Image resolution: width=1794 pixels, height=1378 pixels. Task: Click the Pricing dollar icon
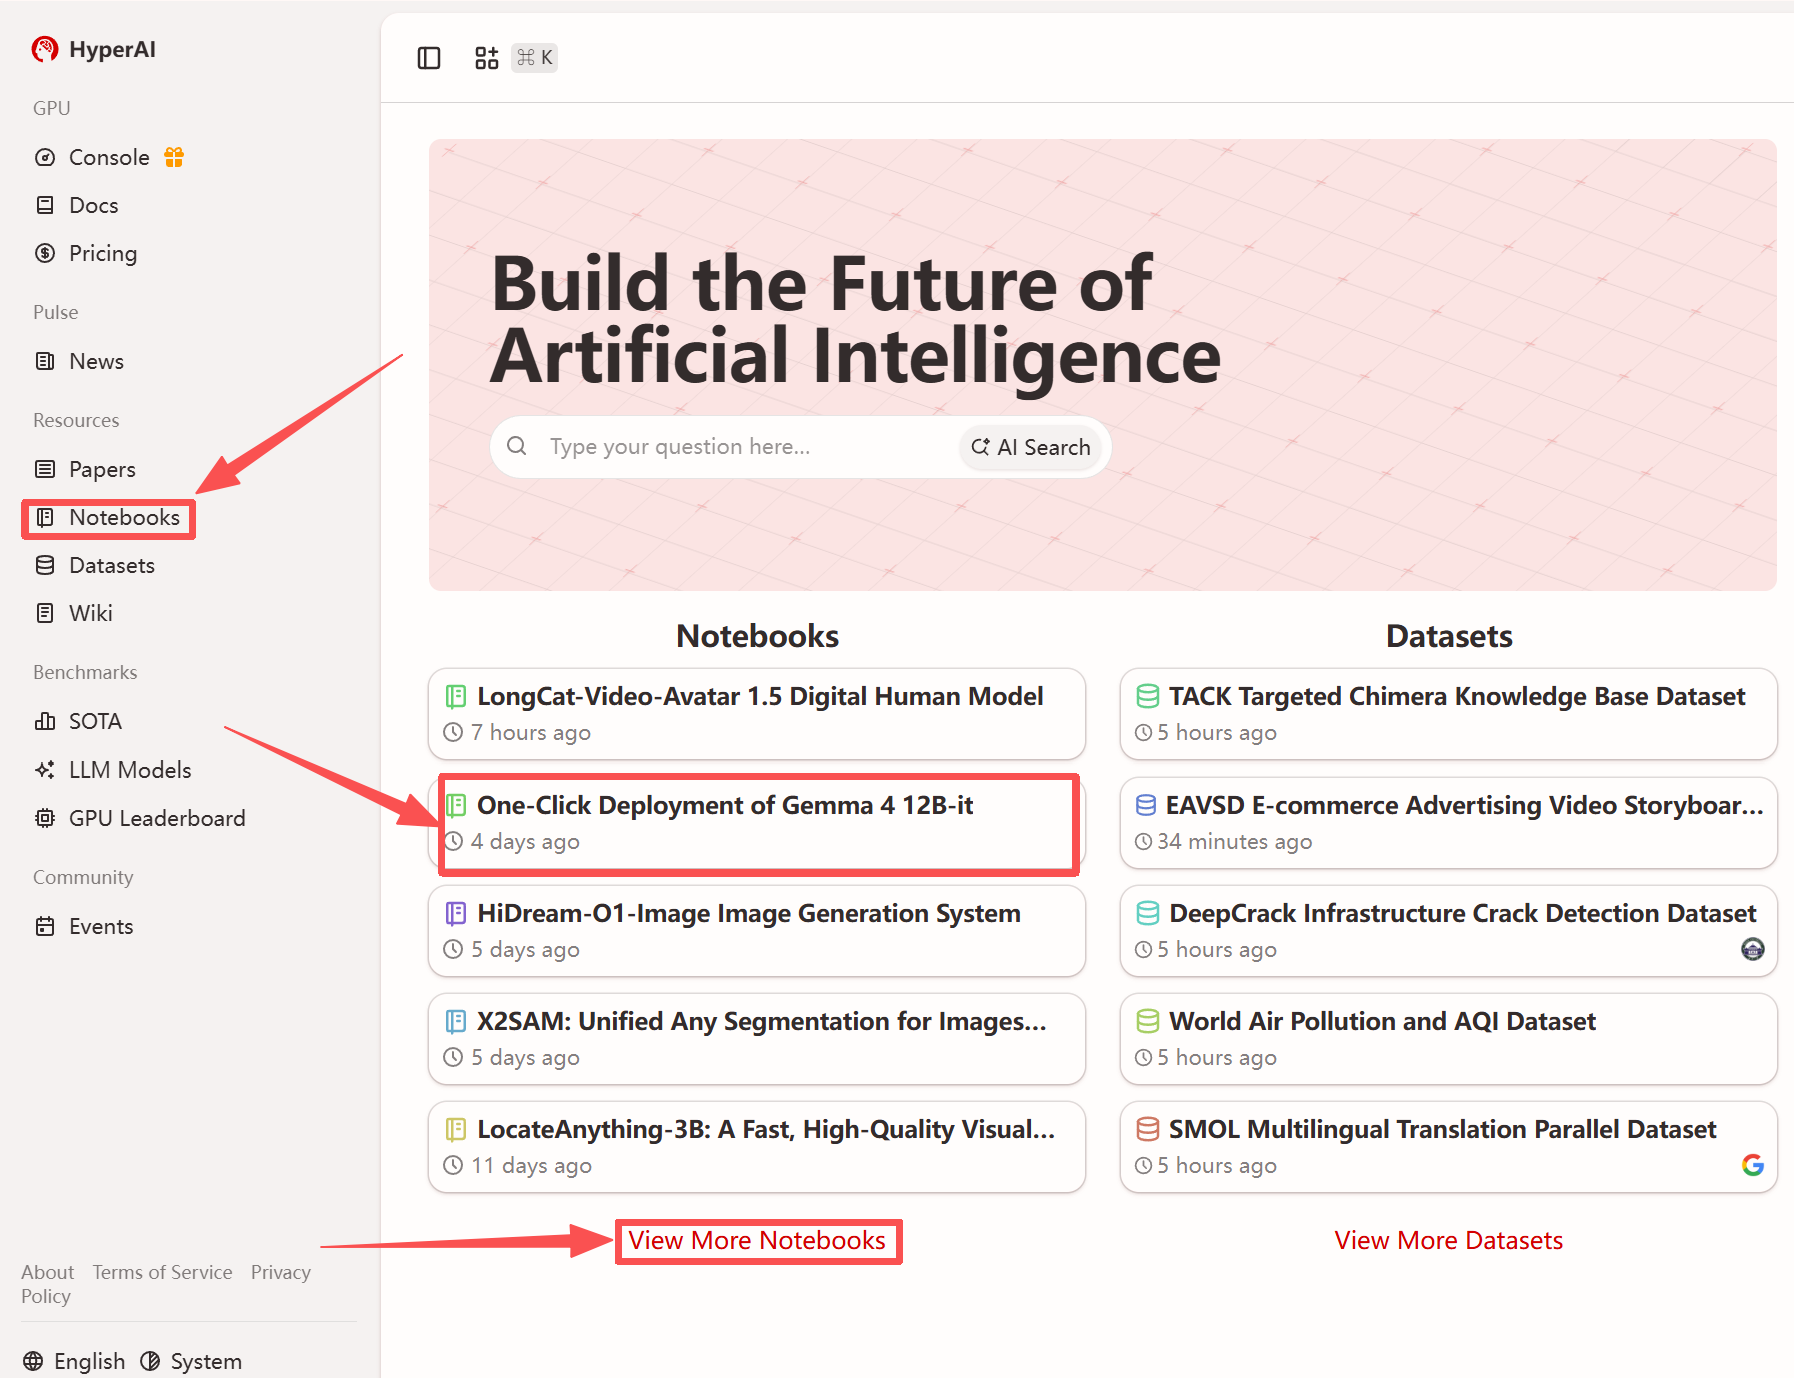click(x=45, y=253)
